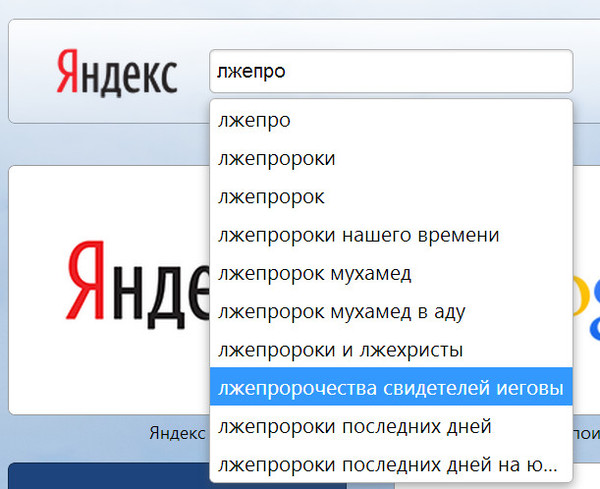Choose "лжепророки последних дней" suggestion
The height and width of the screenshot is (489, 600).
click(391, 425)
